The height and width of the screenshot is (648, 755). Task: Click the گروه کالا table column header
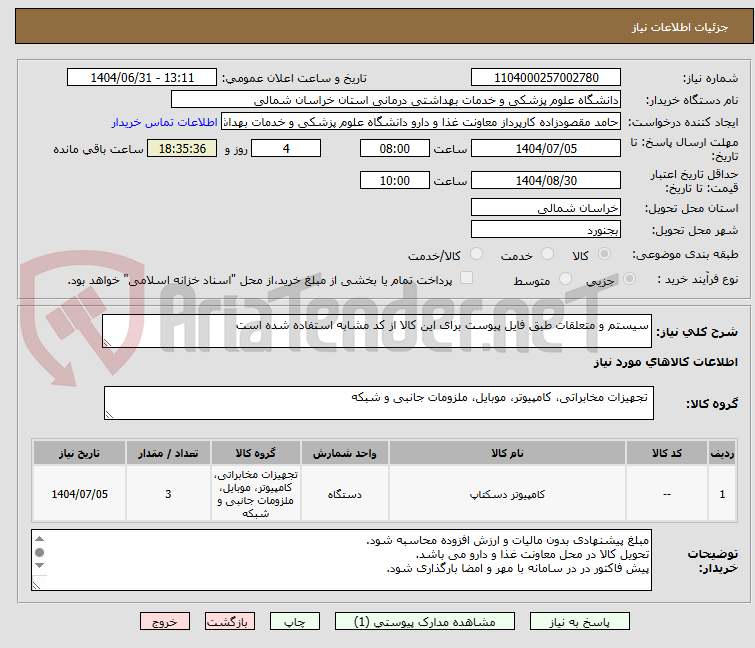(x=256, y=453)
